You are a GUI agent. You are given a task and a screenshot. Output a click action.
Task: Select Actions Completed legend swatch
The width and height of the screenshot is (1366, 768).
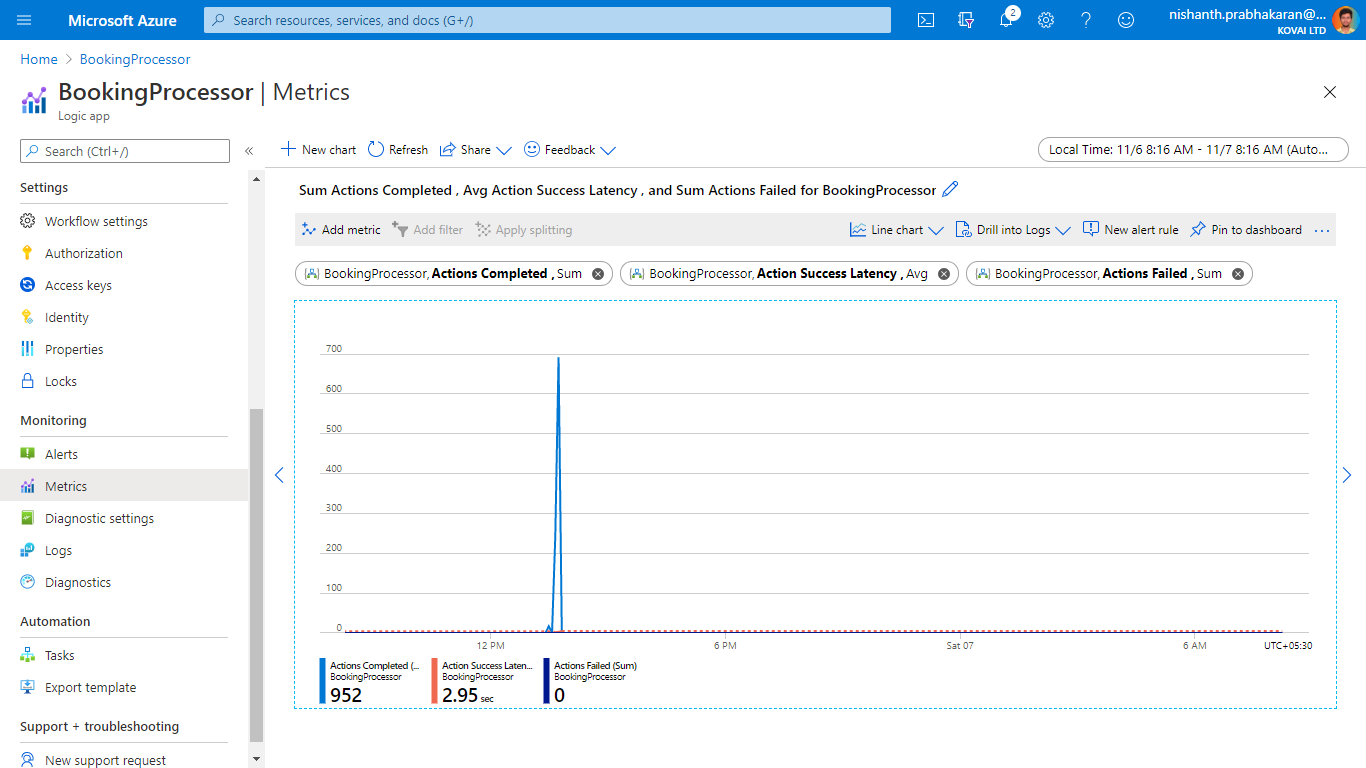323,681
